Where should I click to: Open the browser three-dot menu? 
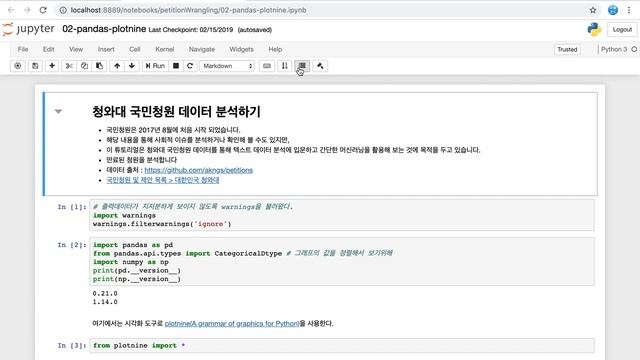point(629,10)
